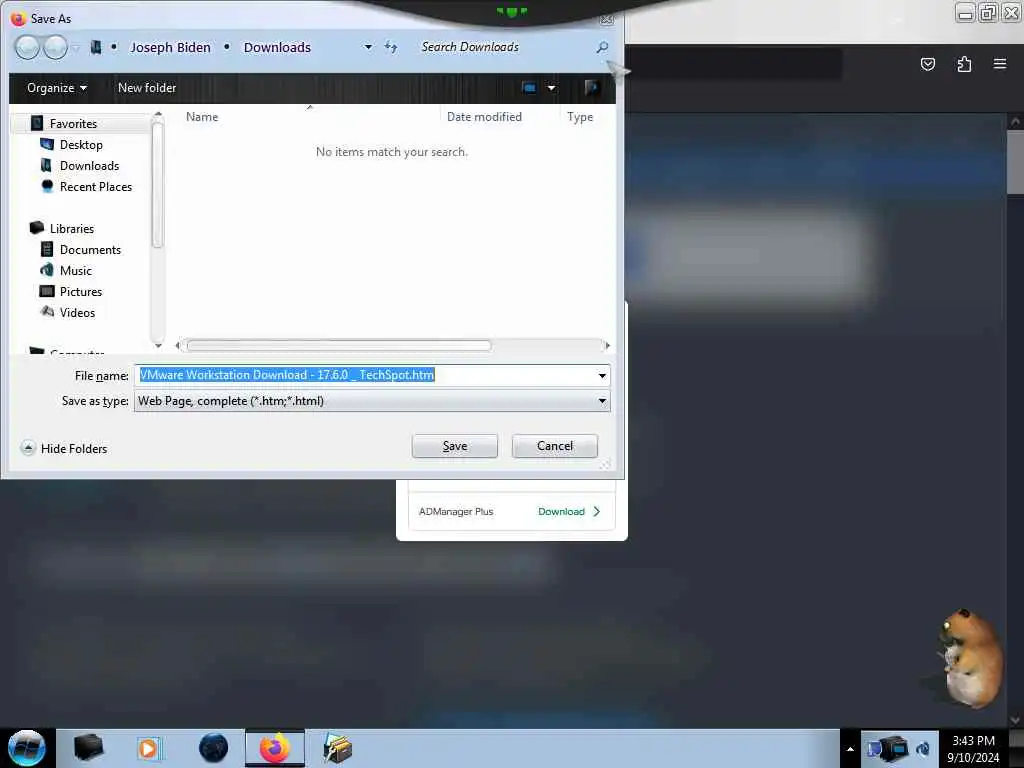Image resolution: width=1024 pixels, height=768 pixels.
Task: Collapse folders with Hide Folders
Action: (x=64, y=449)
